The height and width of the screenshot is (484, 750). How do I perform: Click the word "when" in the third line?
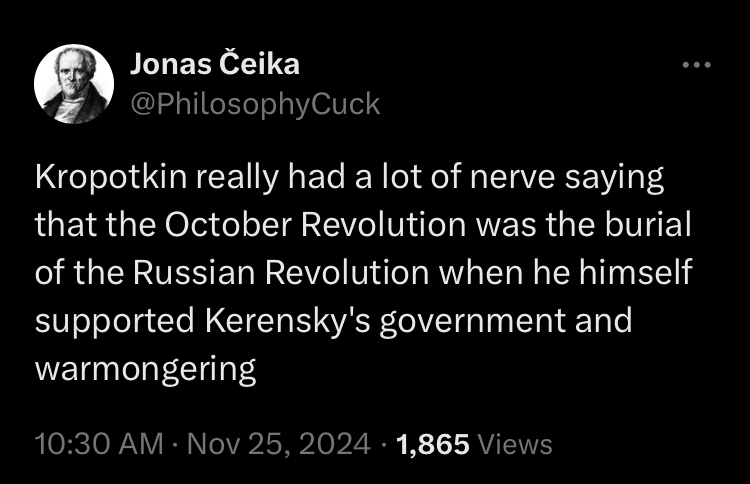(481, 272)
